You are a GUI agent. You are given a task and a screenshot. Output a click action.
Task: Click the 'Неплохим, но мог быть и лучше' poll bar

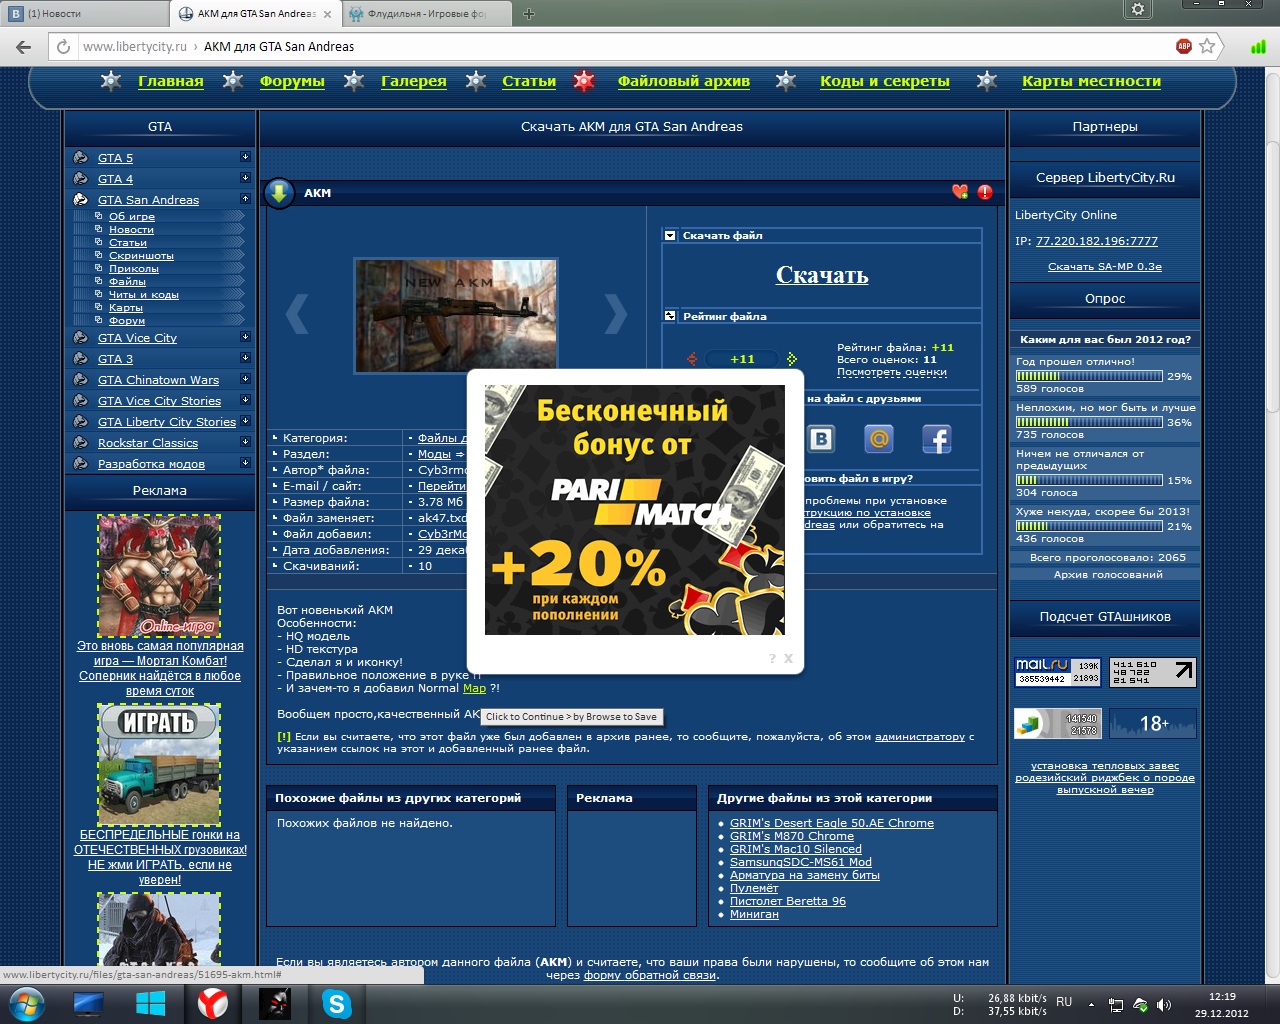pyautogui.click(x=1089, y=422)
